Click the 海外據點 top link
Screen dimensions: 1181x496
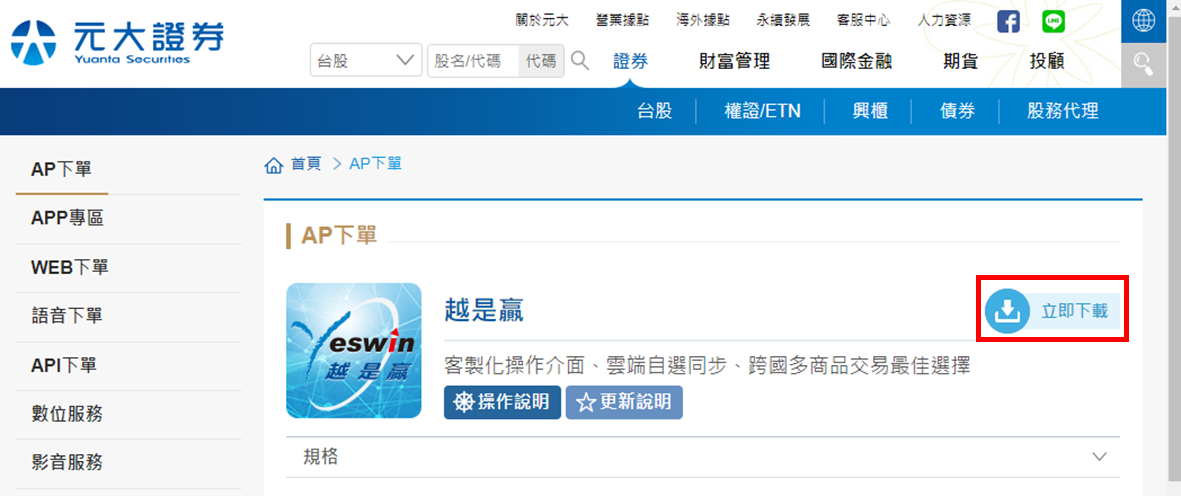click(703, 20)
